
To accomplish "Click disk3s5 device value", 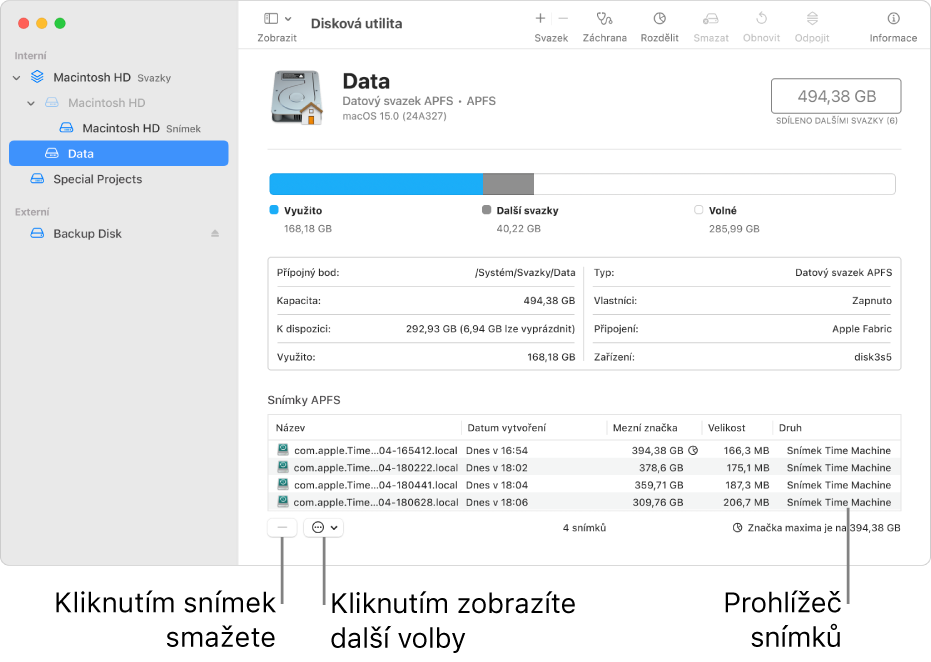I will tap(873, 357).
